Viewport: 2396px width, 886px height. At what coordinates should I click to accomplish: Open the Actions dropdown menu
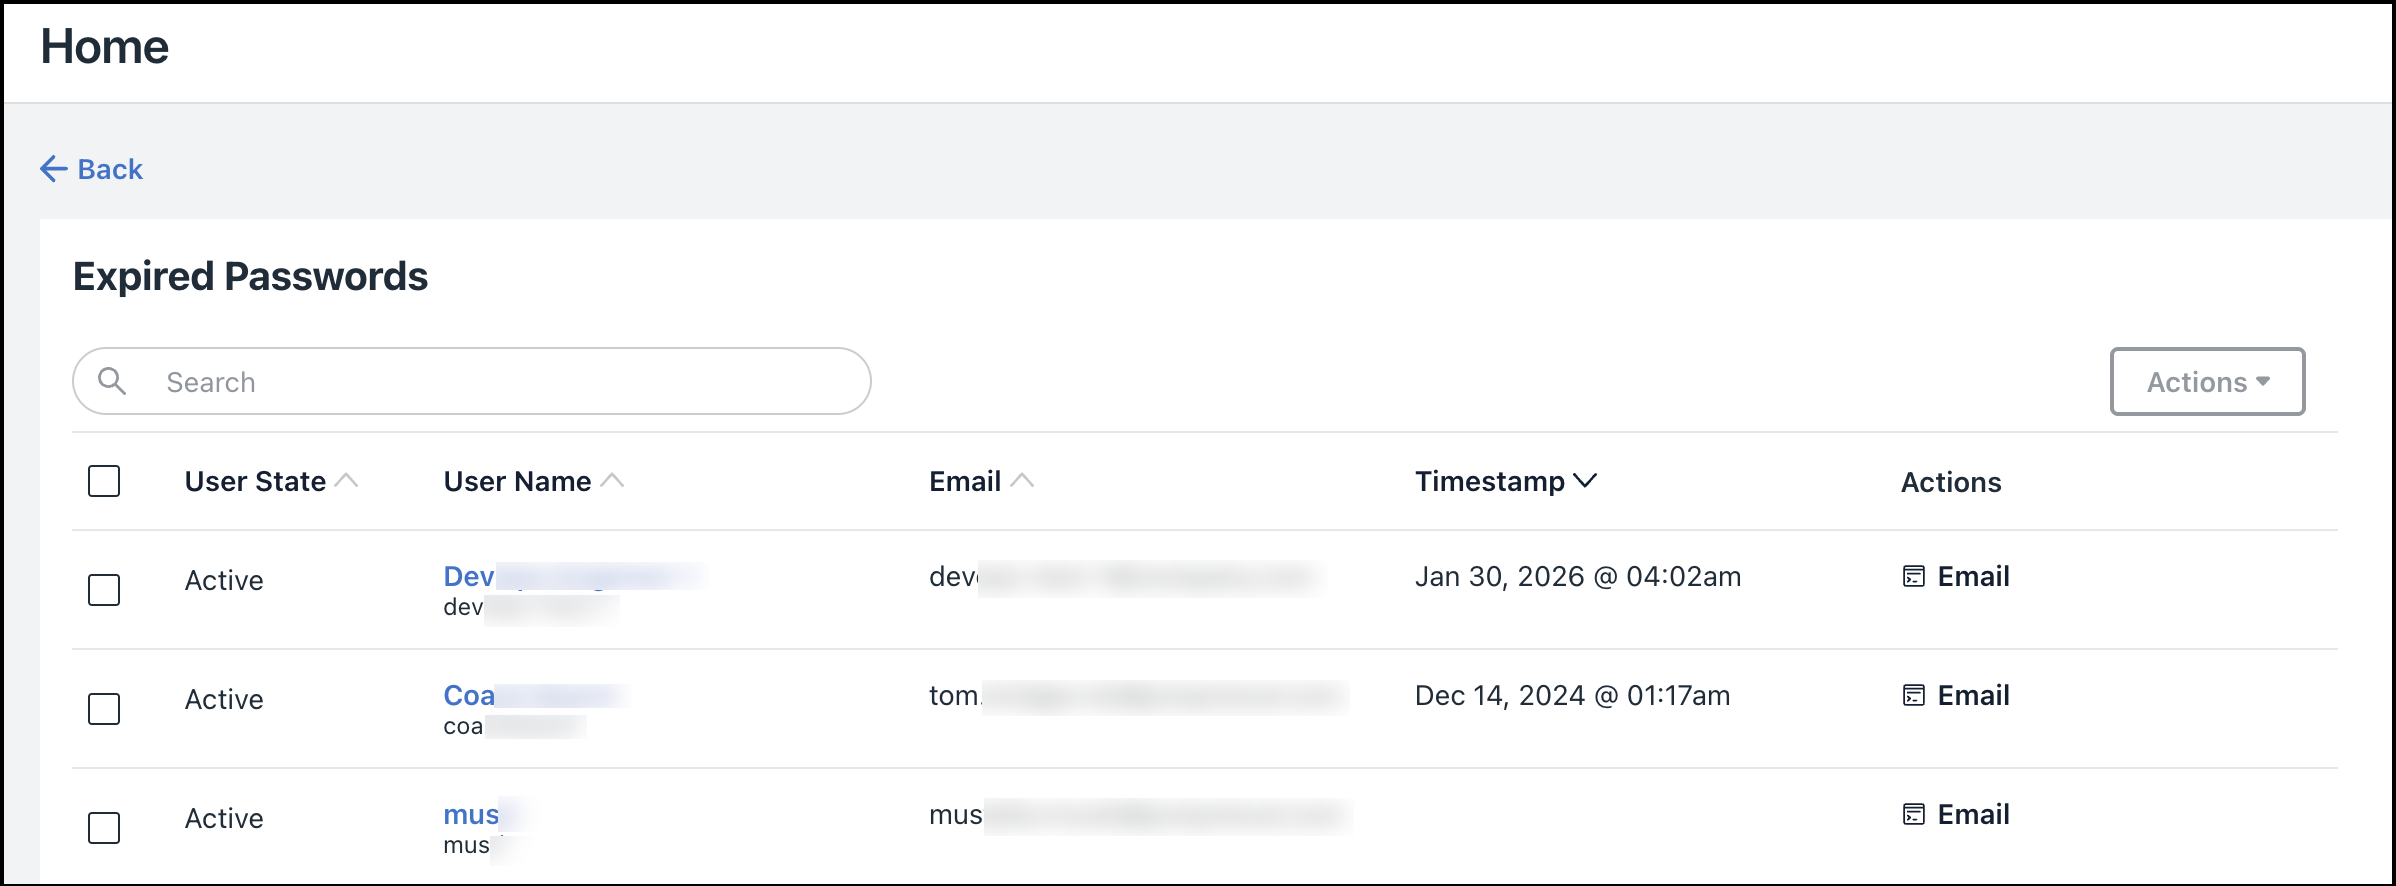tap(2207, 381)
